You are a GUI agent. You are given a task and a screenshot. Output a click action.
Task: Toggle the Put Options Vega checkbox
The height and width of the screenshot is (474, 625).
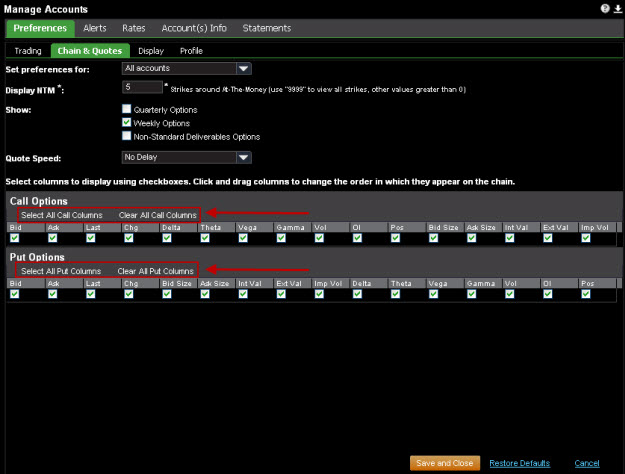pyautogui.click(x=434, y=294)
